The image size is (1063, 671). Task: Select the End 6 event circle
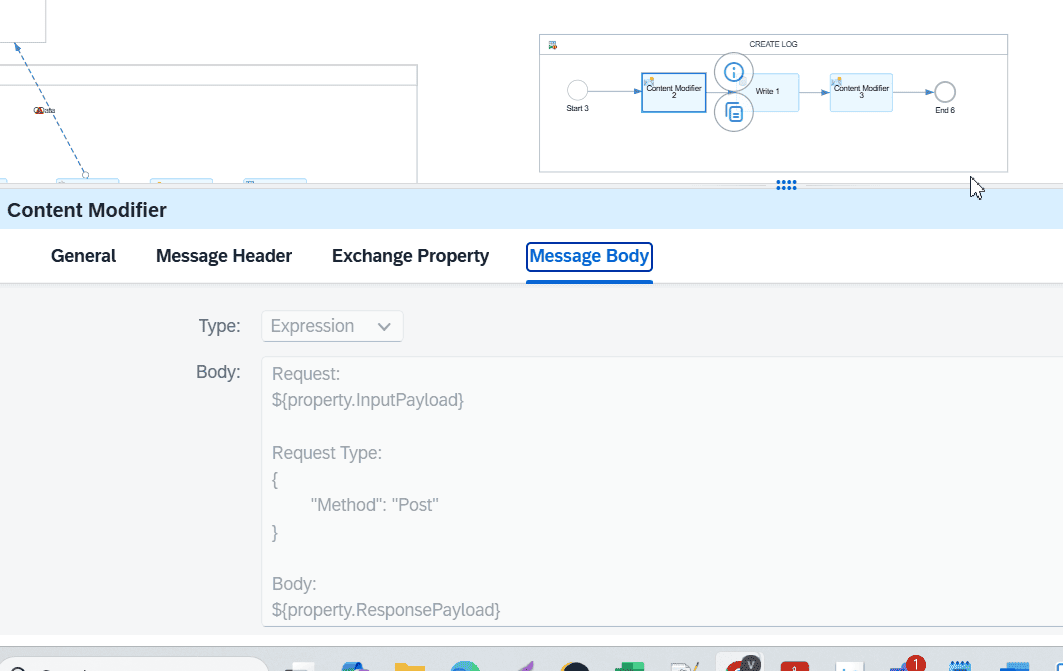pyautogui.click(x=945, y=92)
